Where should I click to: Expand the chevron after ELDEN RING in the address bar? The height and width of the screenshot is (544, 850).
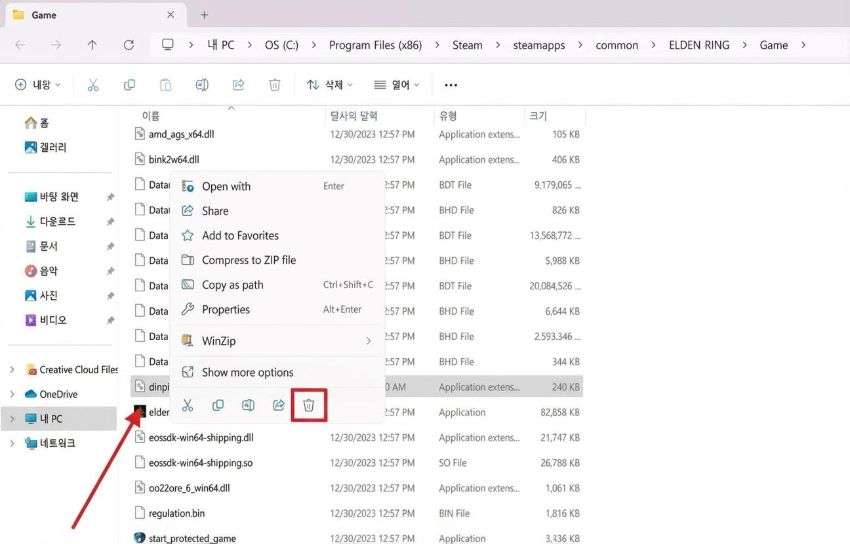[745, 45]
